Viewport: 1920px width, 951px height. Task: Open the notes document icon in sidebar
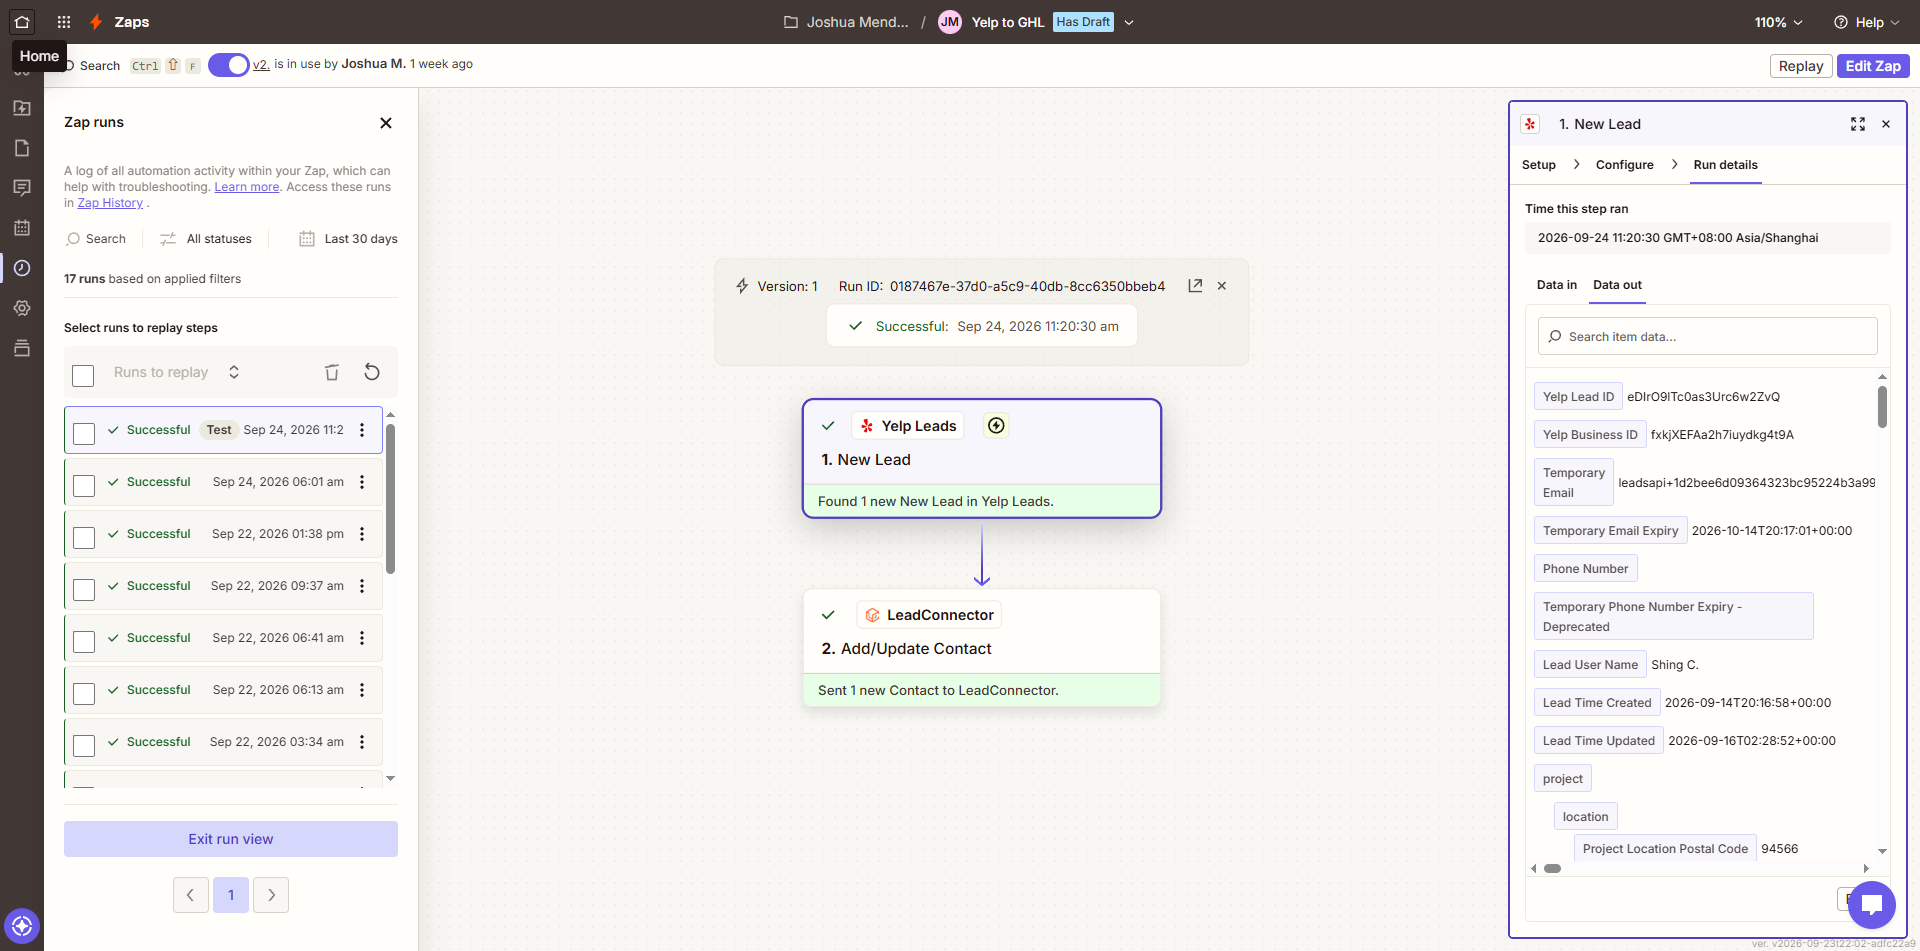22,148
